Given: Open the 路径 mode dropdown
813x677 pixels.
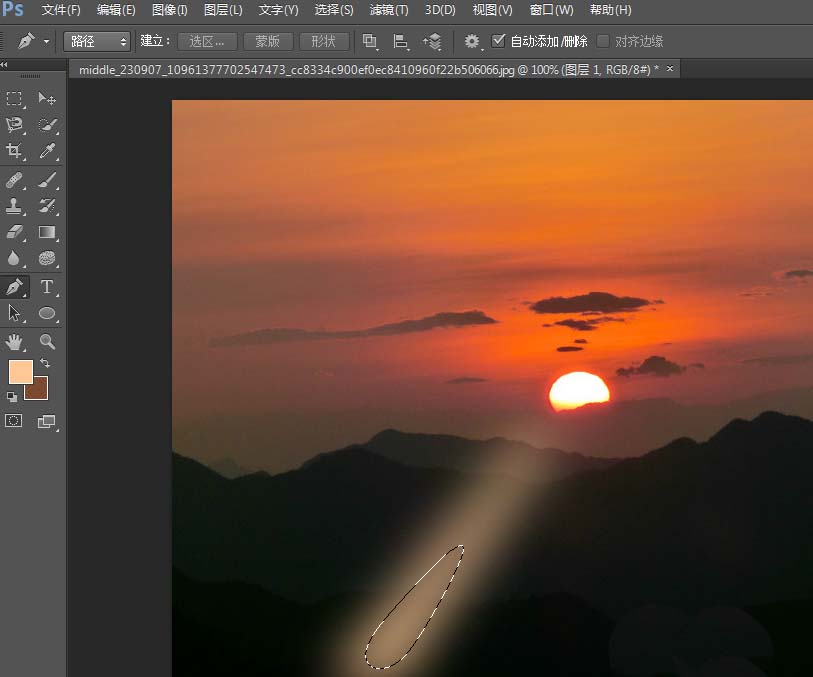Looking at the screenshot, I should pos(96,41).
